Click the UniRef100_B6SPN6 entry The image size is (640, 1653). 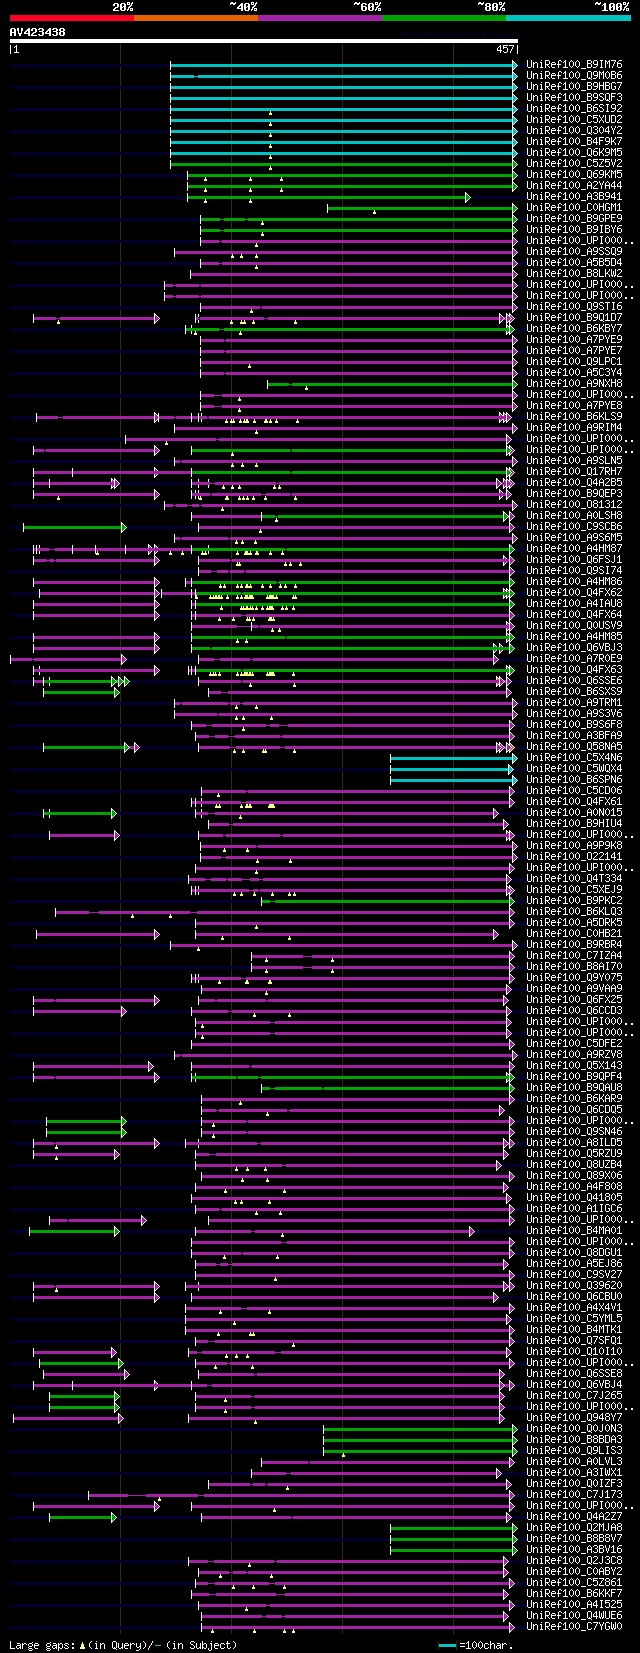[x=574, y=780]
